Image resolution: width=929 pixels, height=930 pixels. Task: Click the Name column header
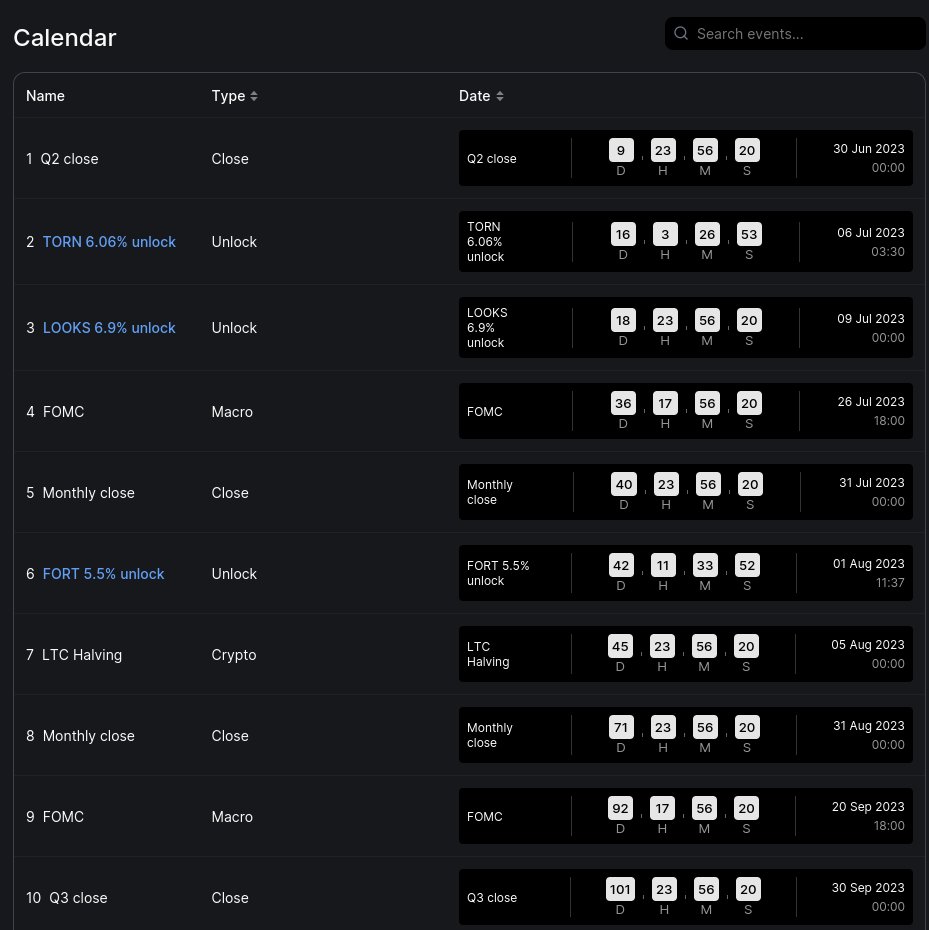(45, 96)
